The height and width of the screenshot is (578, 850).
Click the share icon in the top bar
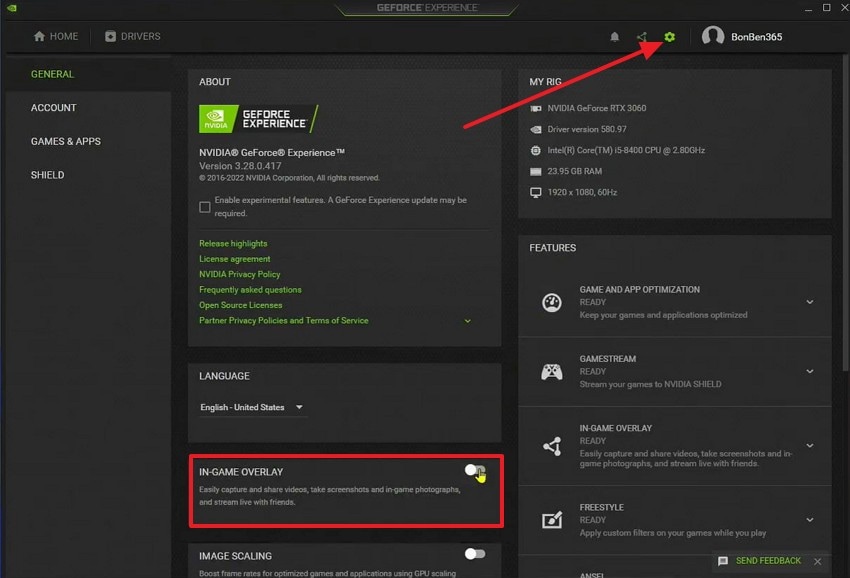pos(642,36)
